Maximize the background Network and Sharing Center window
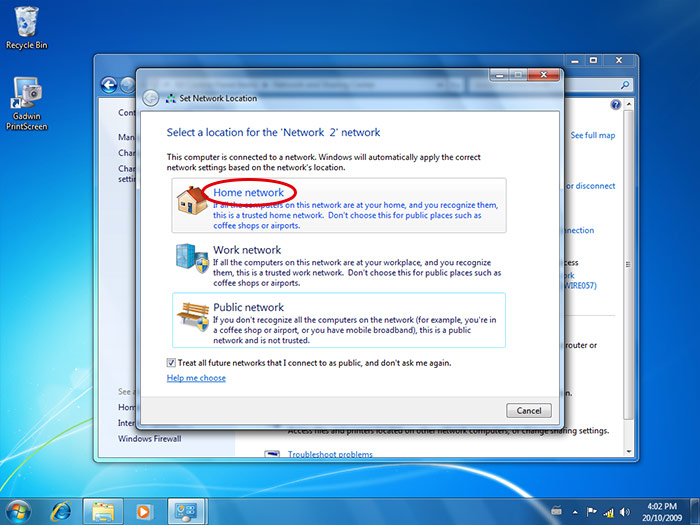Screen dimensions: 700x525 [x=593, y=60]
